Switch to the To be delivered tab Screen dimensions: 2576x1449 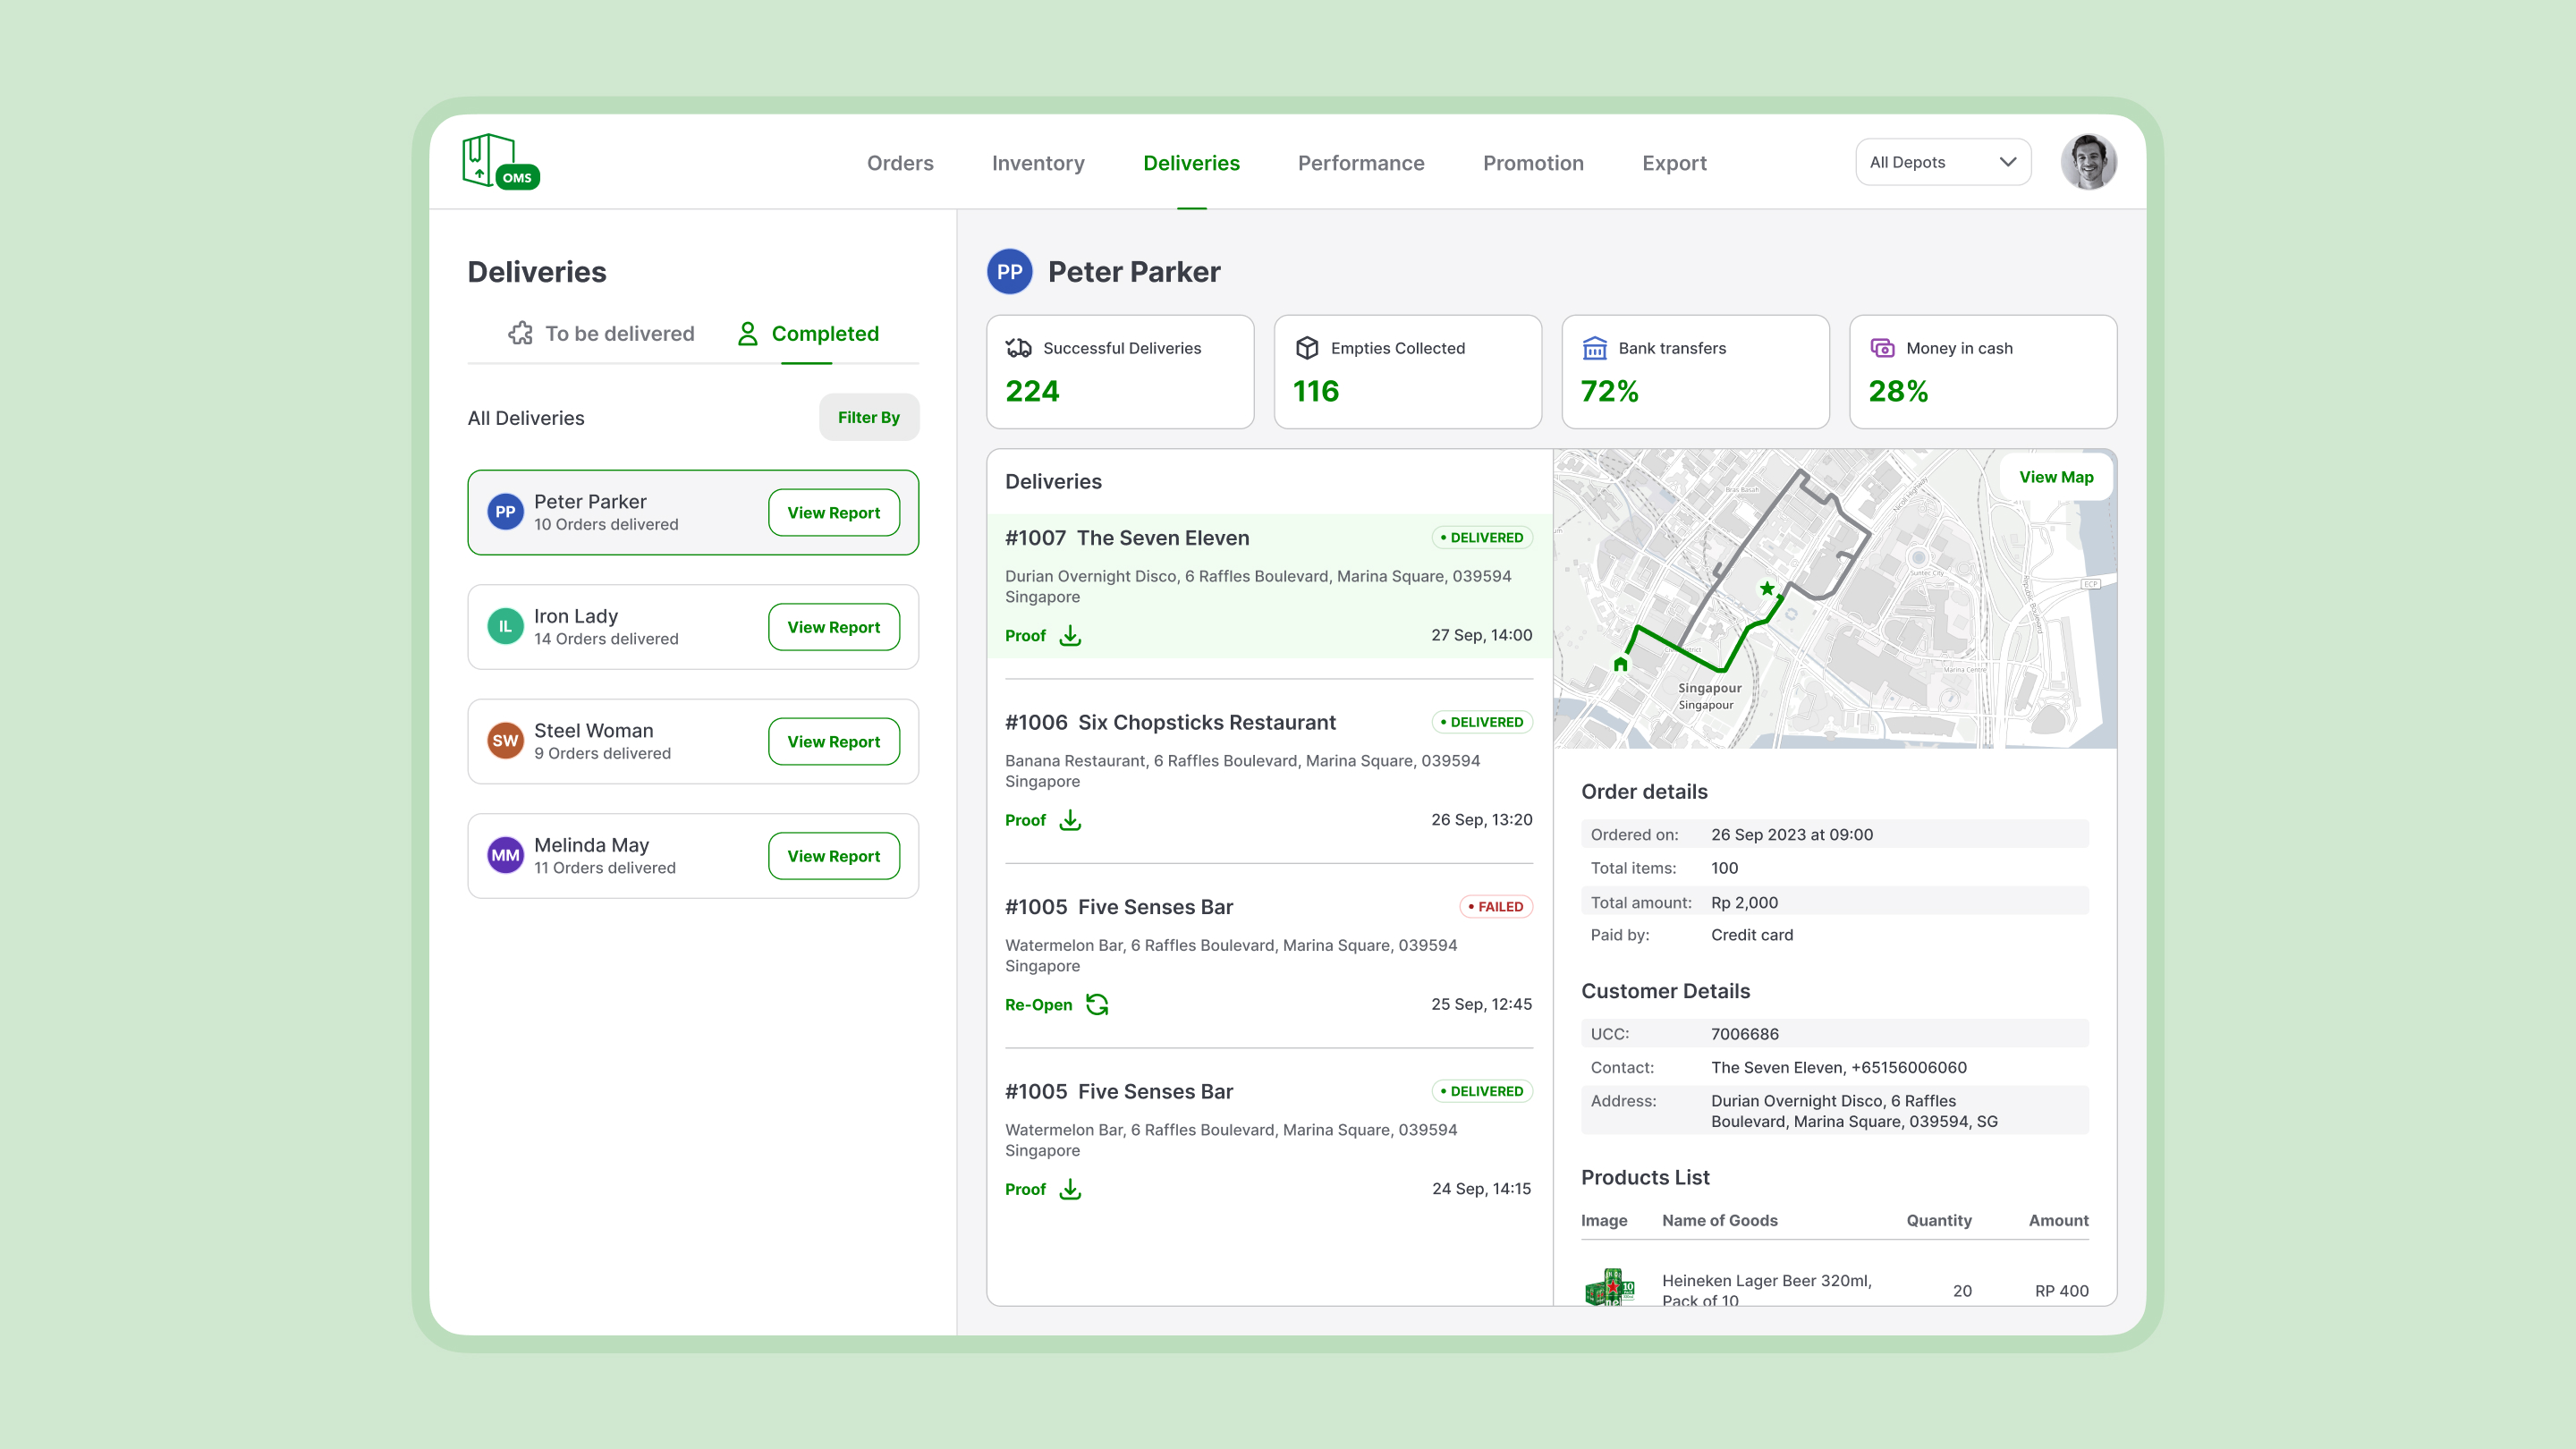coord(601,334)
